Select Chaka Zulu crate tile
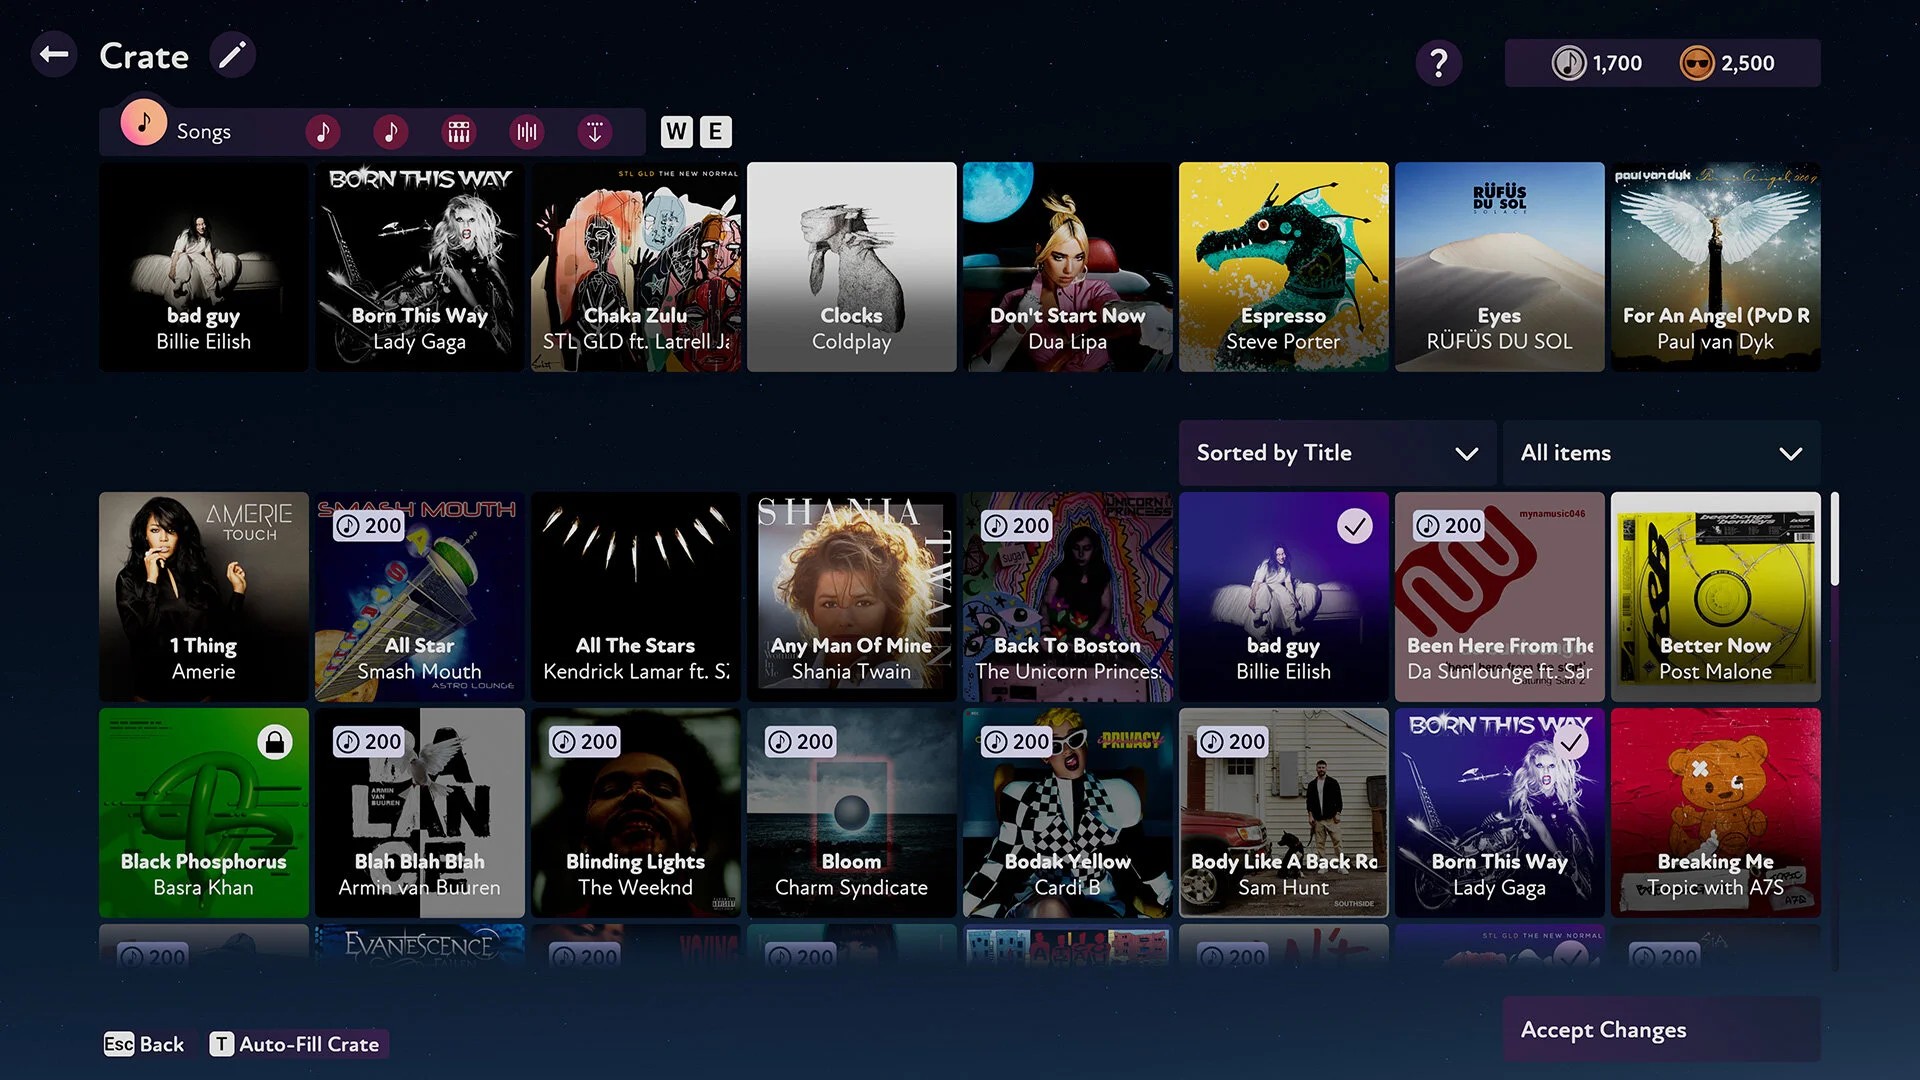Image resolution: width=1920 pixels, height=1080 pixels. (x=635, y=267)
